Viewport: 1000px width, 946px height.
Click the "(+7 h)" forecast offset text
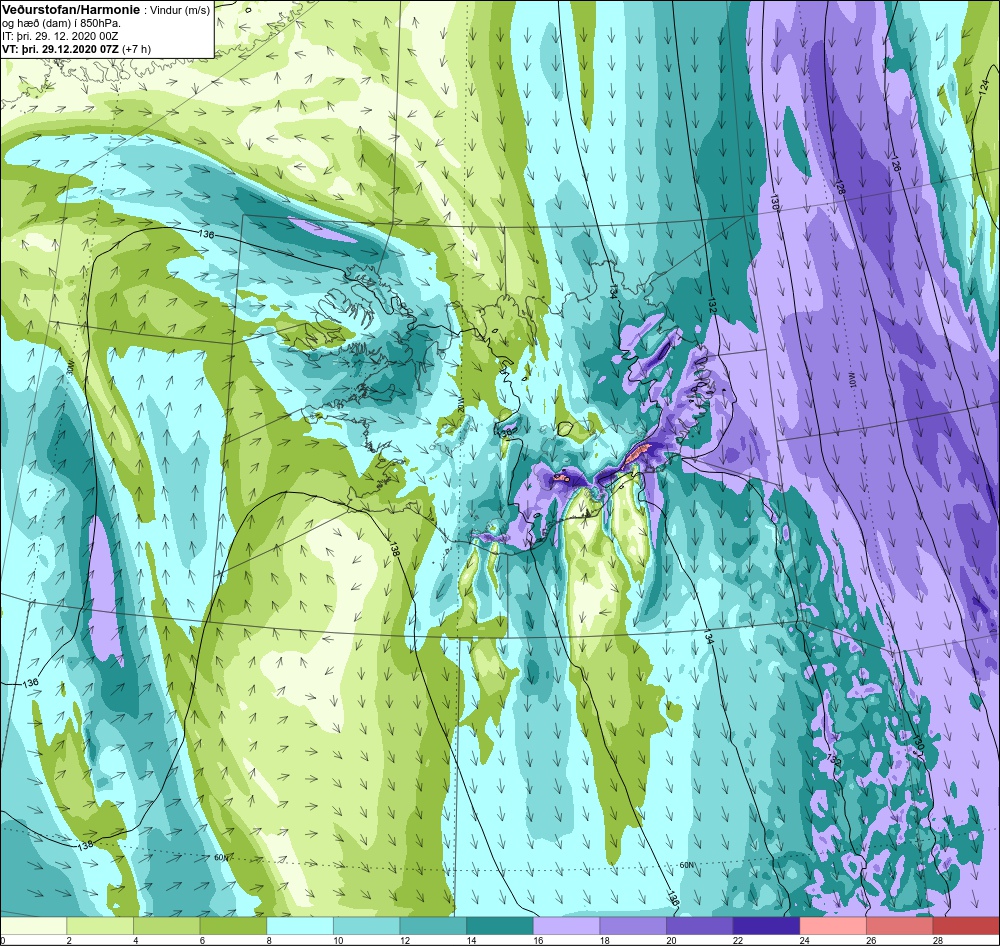click(136, 49)
